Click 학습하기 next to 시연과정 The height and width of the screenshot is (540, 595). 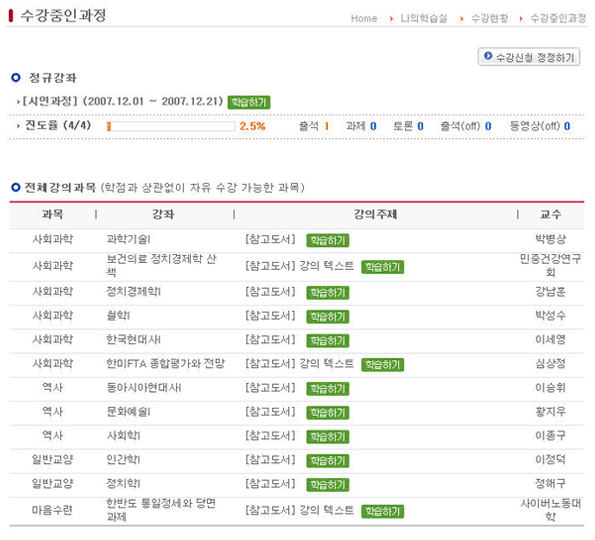coord(249,102)
